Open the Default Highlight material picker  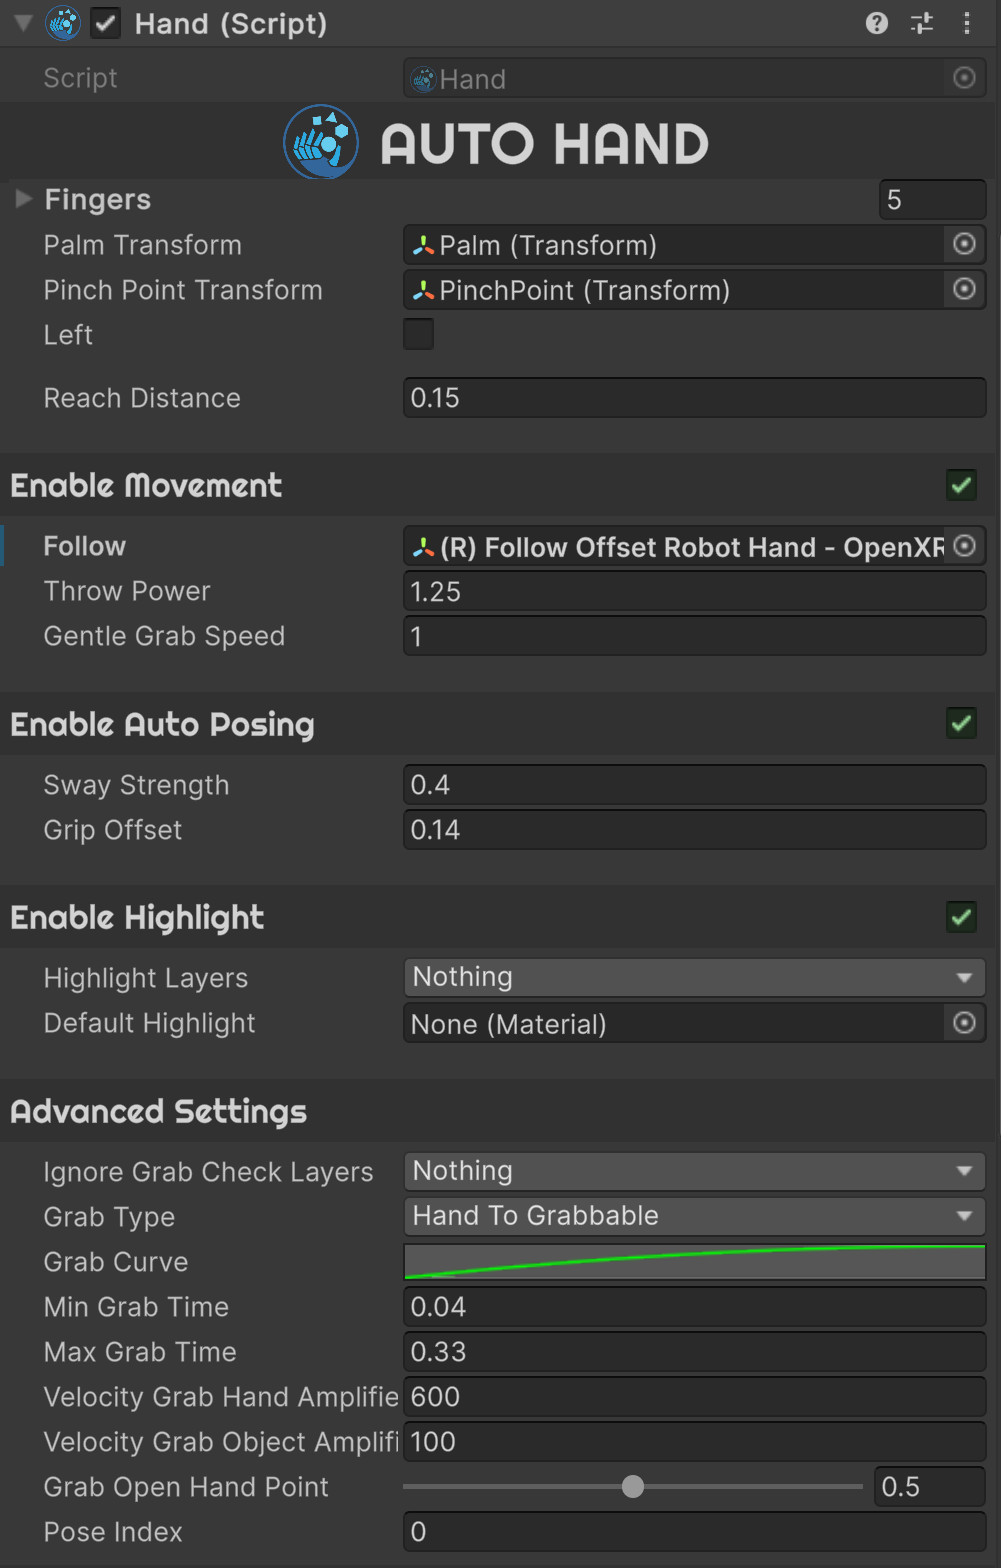tap(964, 1023)
